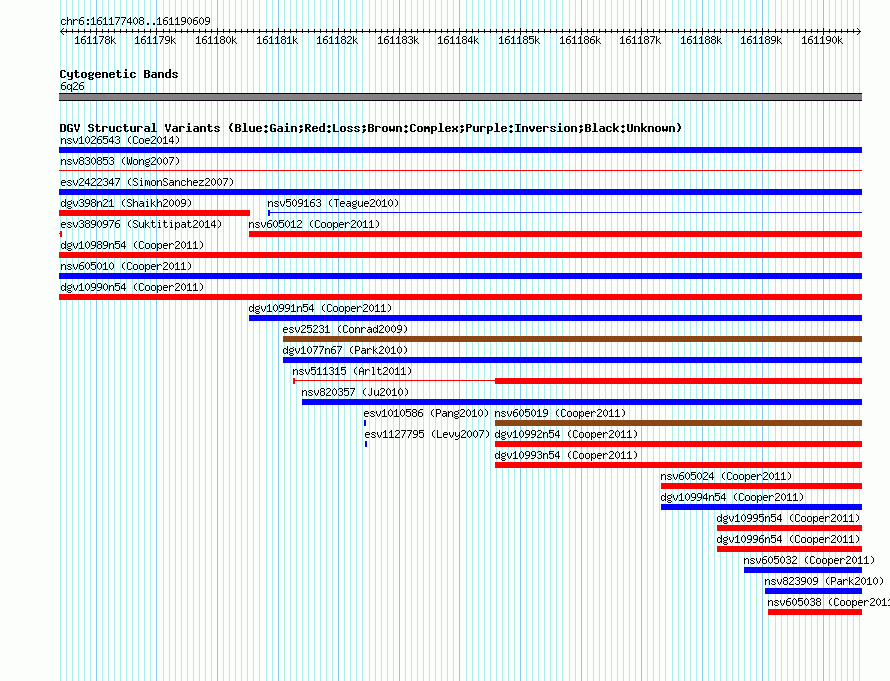Open variant label dgv10989n54 (Cooper2011)
890x681 pixels.
132,245
